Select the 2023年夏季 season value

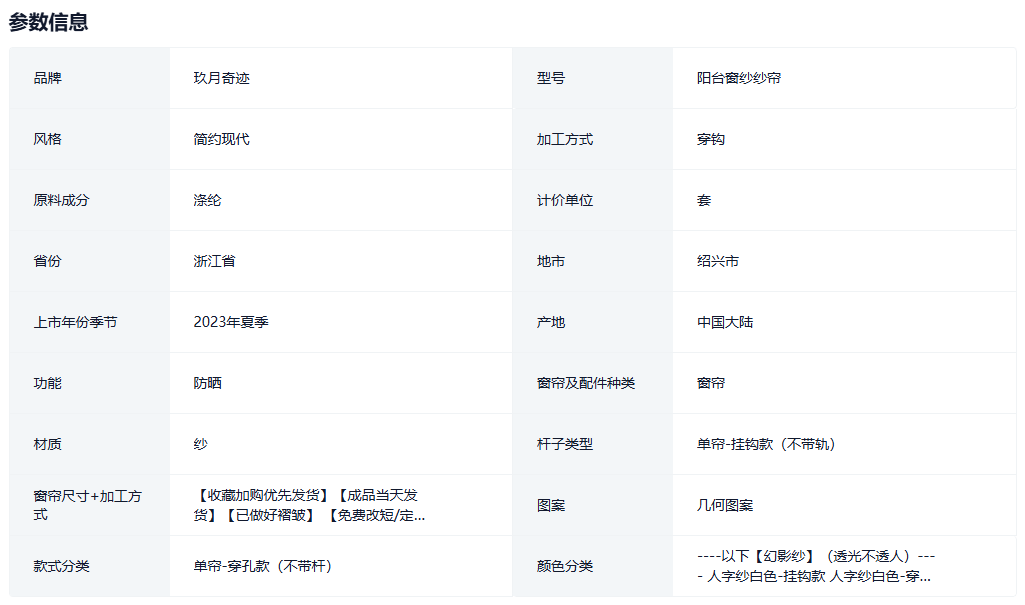pos(230,322)
